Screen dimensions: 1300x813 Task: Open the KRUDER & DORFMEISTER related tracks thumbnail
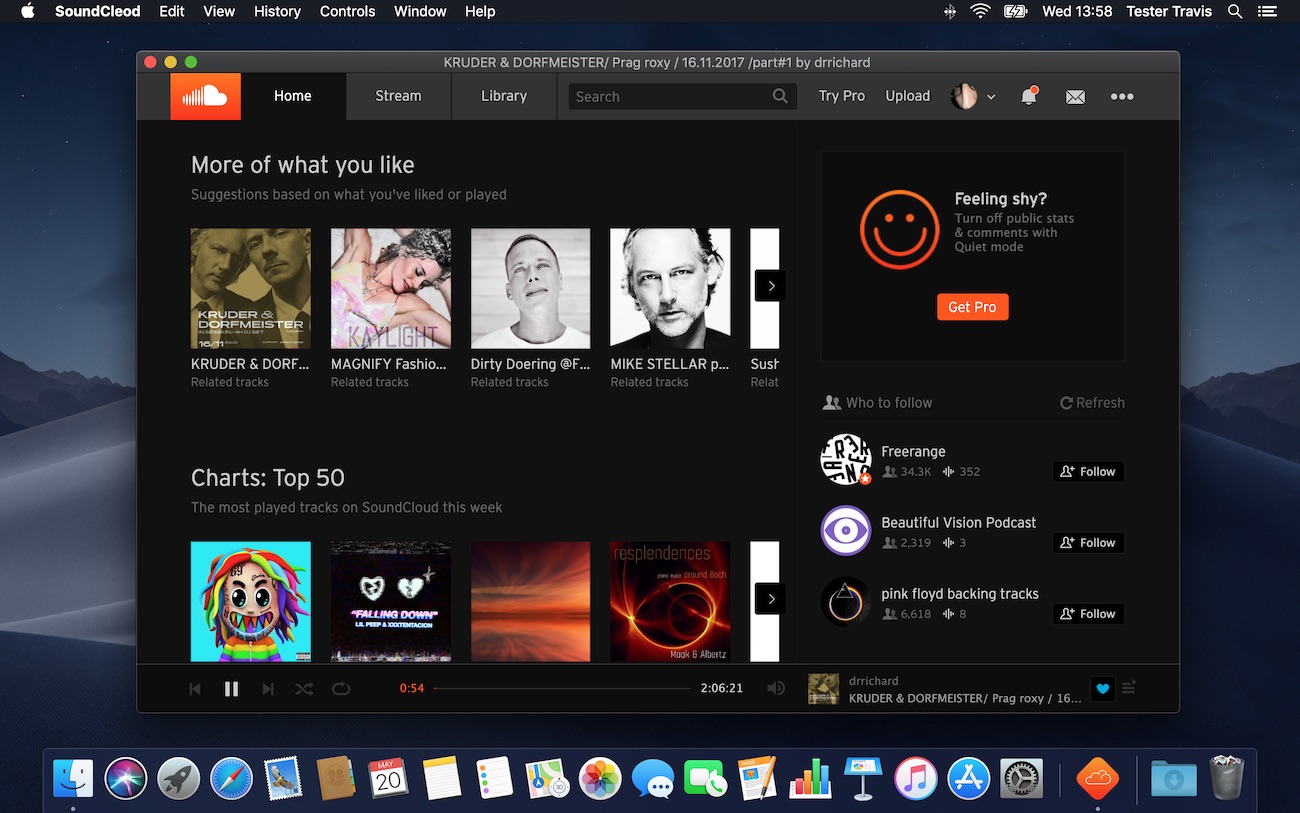coord(250,288)
